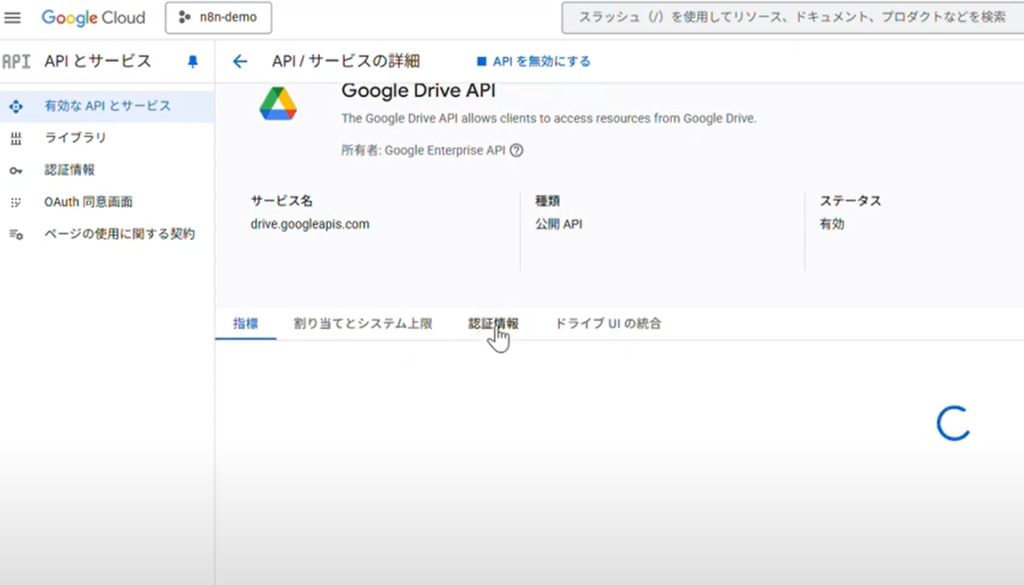Click the ステータス label
Screen dimensions: 1024x585
(x=850, y=201)
